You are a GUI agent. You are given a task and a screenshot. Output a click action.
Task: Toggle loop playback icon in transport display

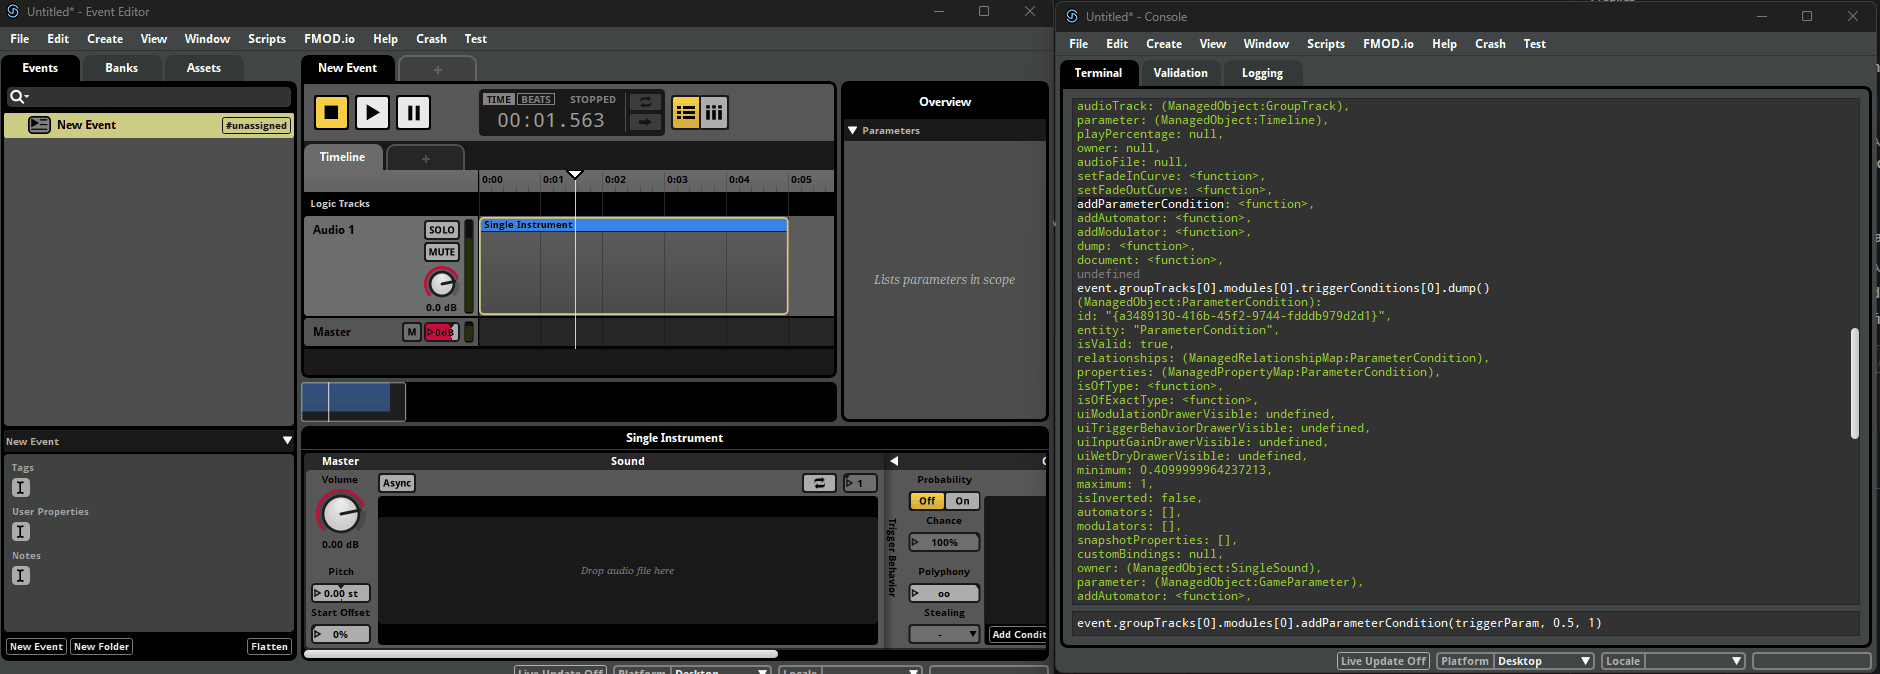point(645,102)
